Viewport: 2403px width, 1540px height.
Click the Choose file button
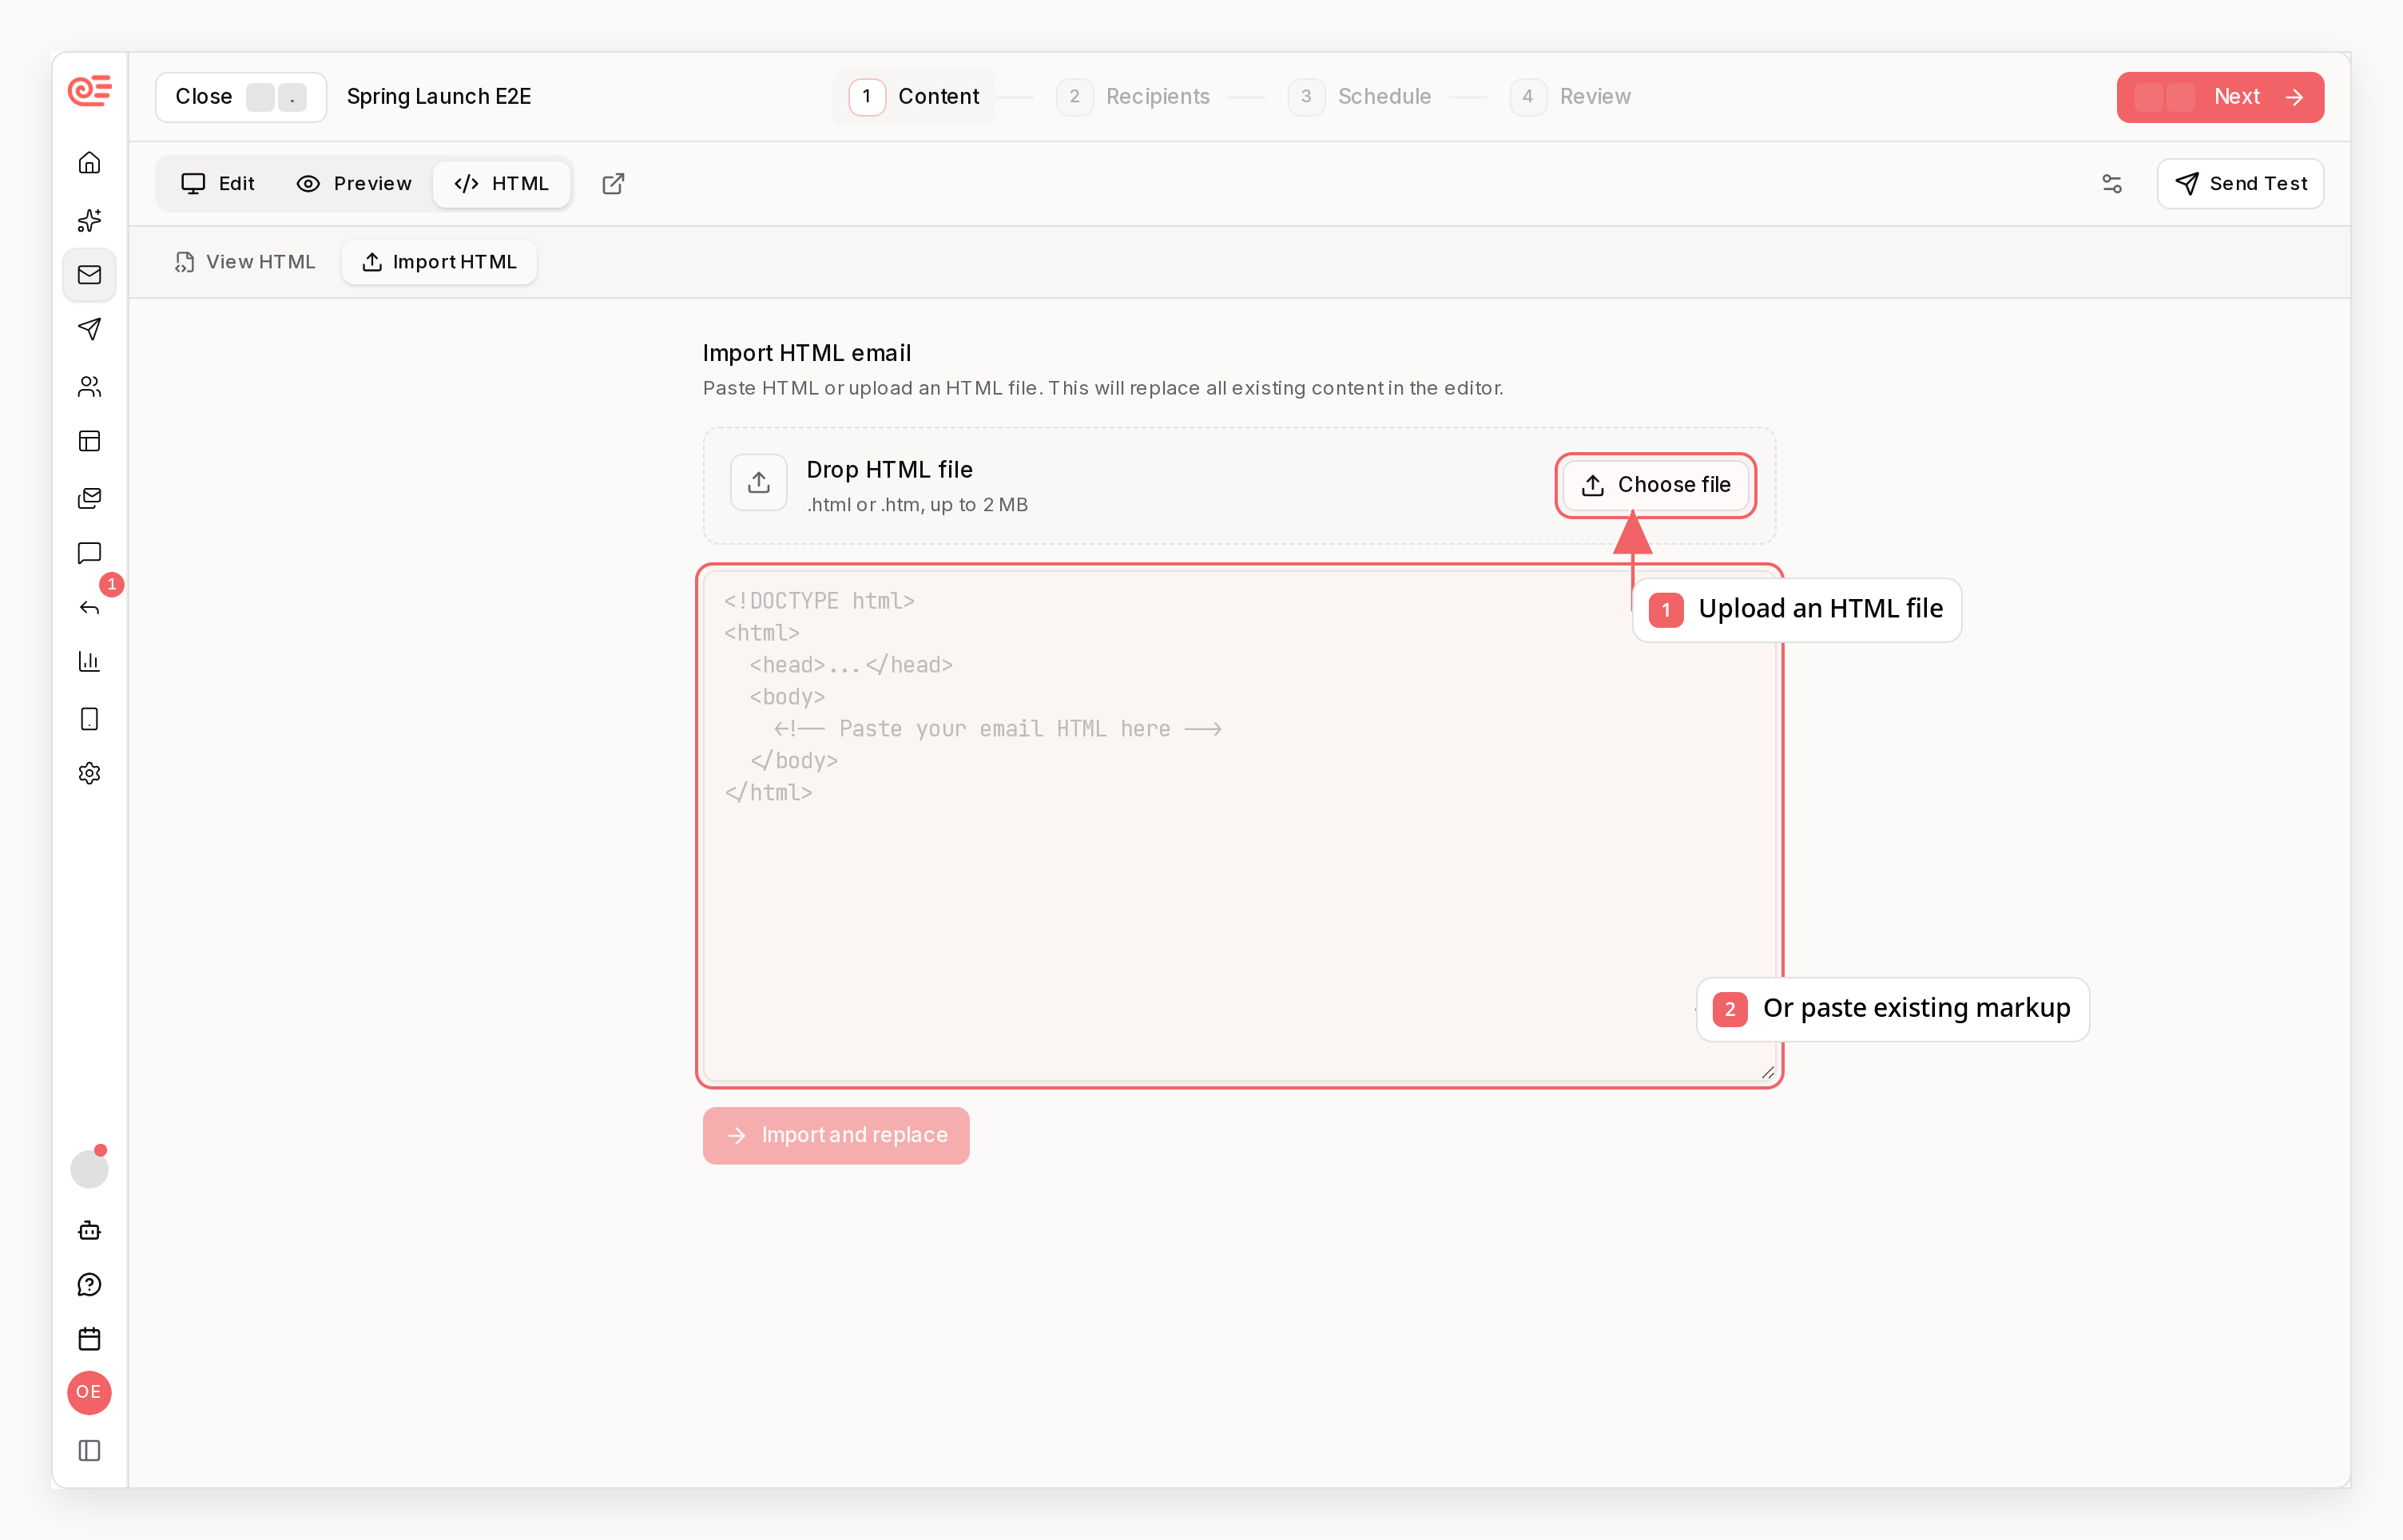pos(1655,485)
